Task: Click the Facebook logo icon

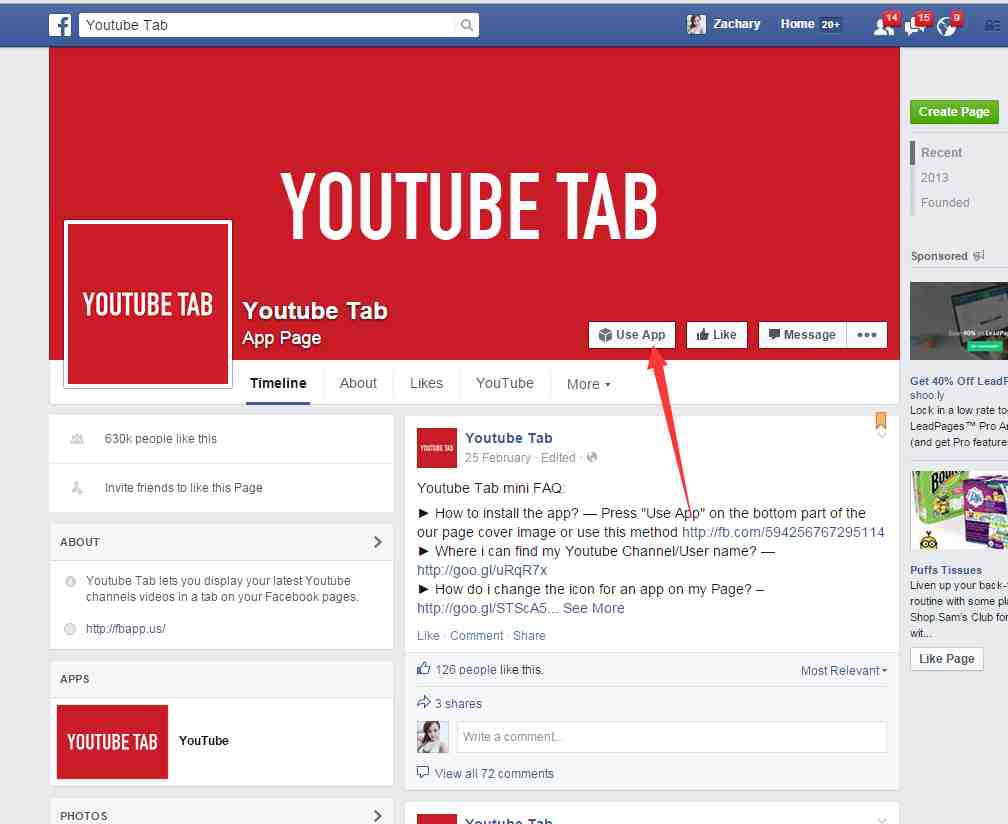Action: (x=60, y=25)
